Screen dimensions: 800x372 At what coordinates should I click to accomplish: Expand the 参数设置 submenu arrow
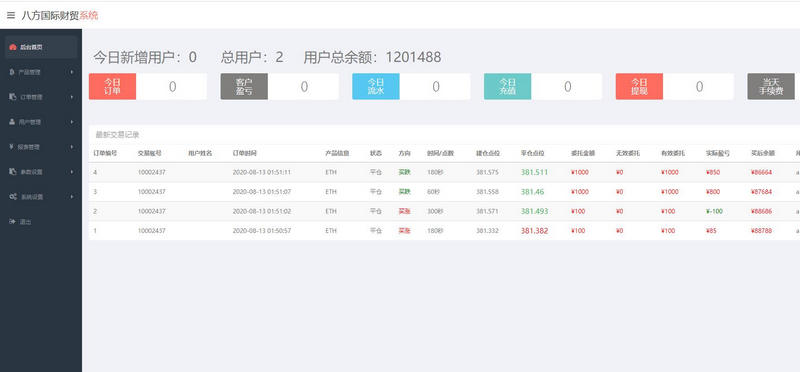click(x=72, y=172)
